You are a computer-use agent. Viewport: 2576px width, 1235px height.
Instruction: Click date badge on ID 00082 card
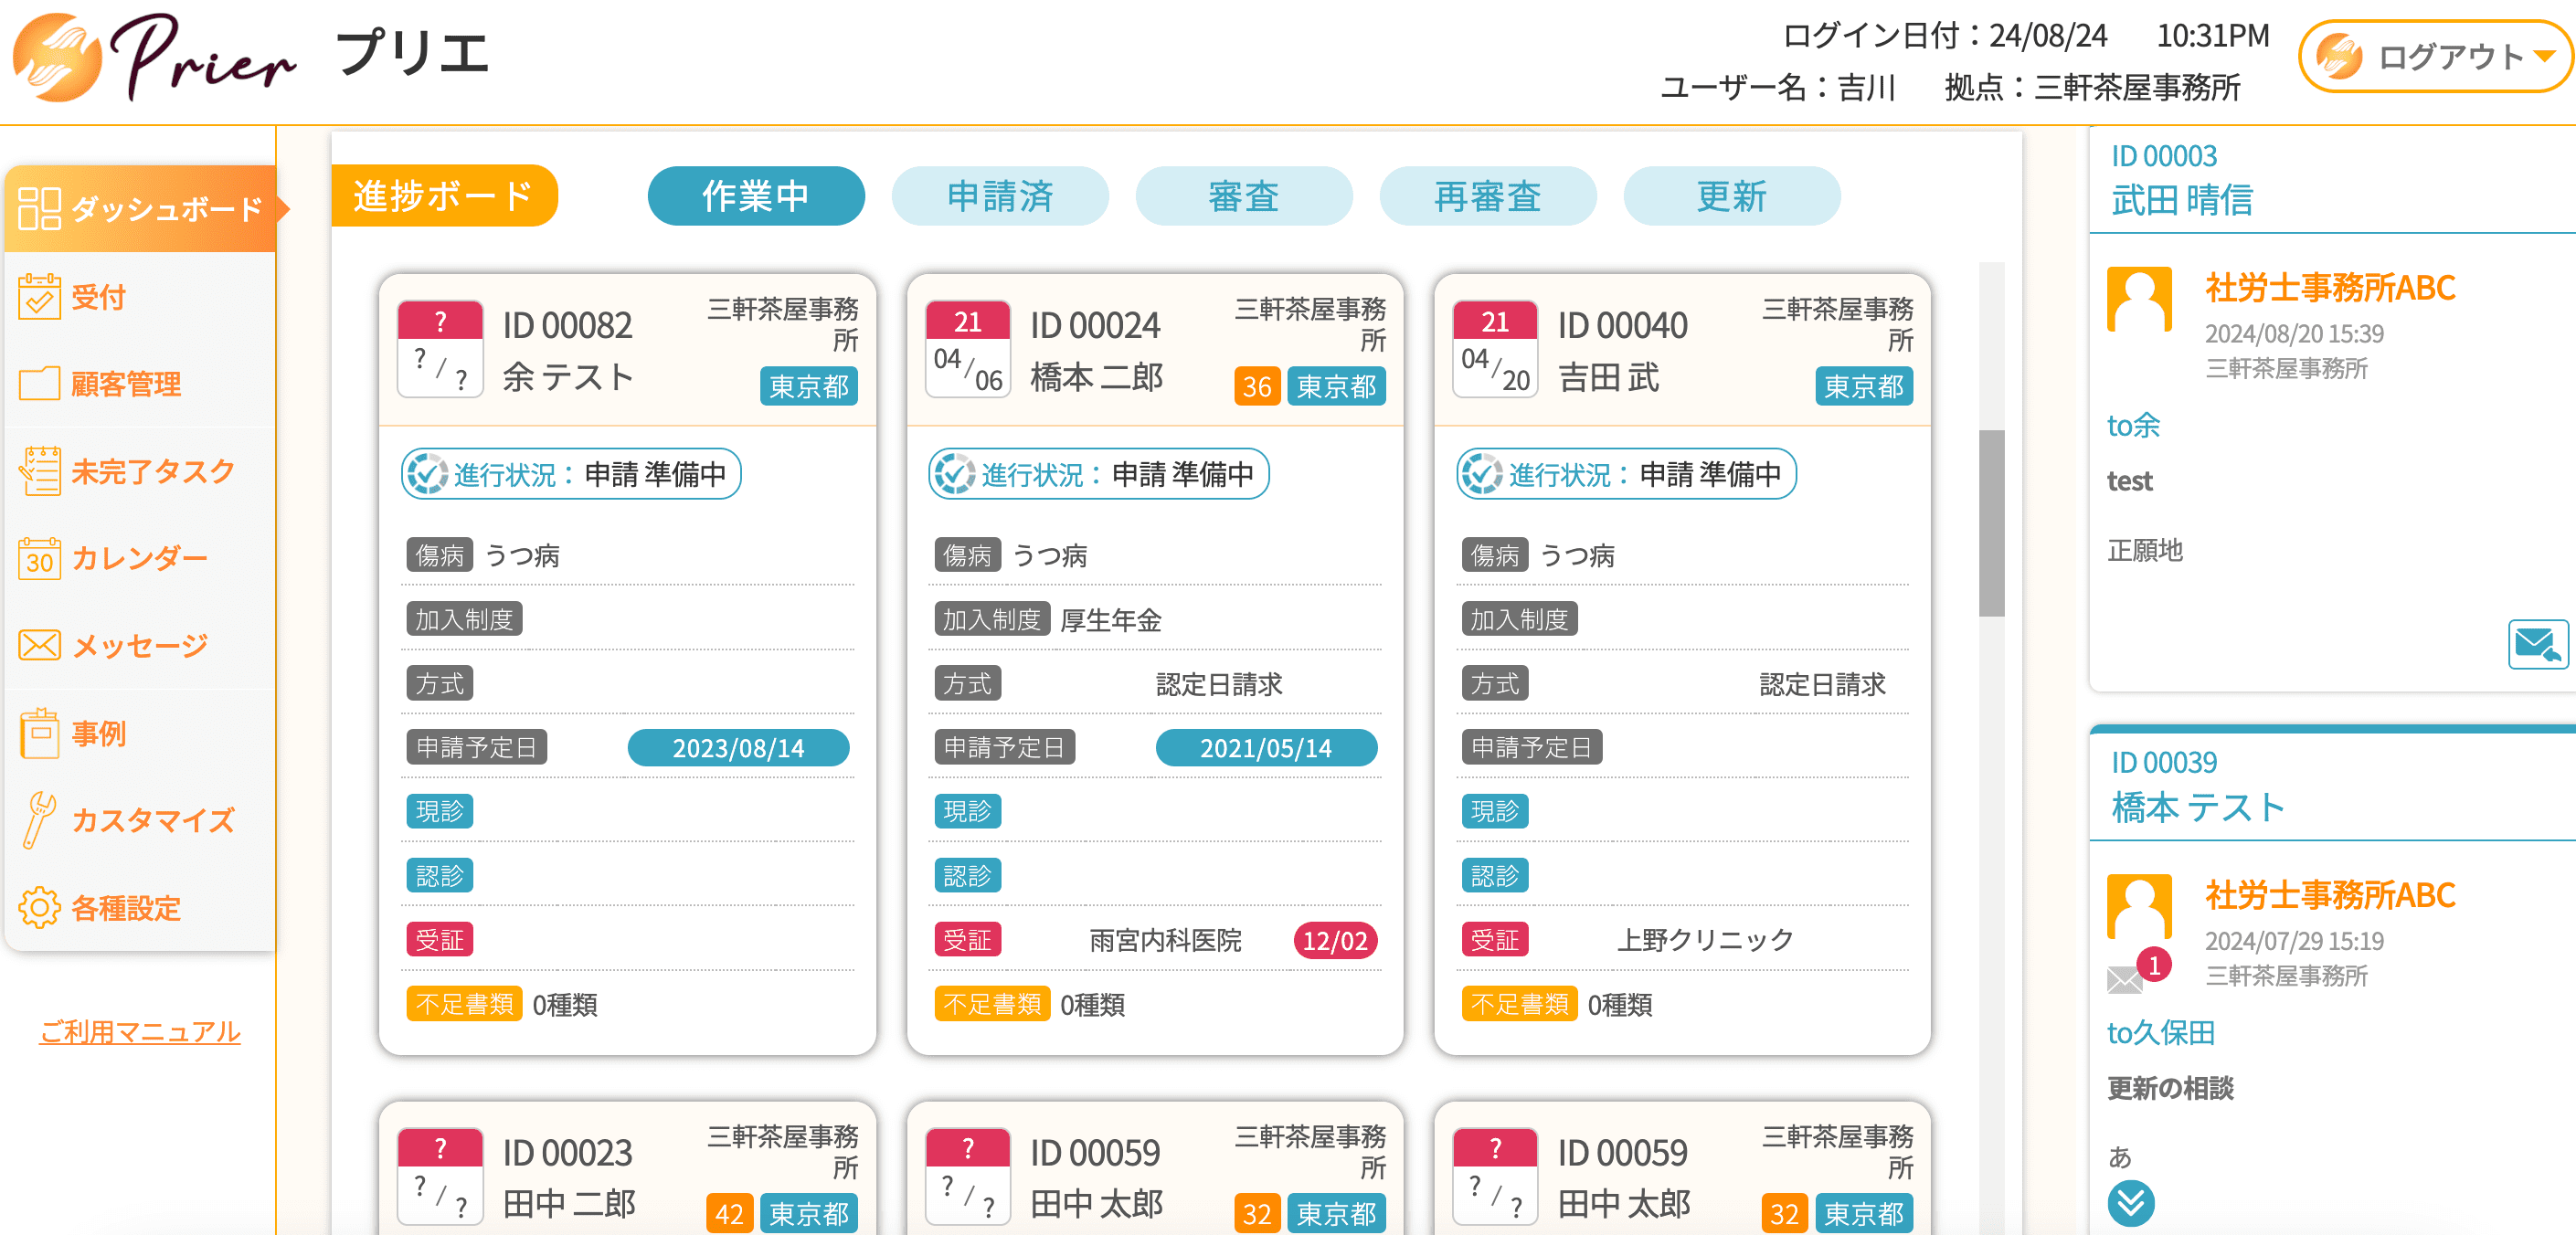pyautogui.click(x=441, y=349)
